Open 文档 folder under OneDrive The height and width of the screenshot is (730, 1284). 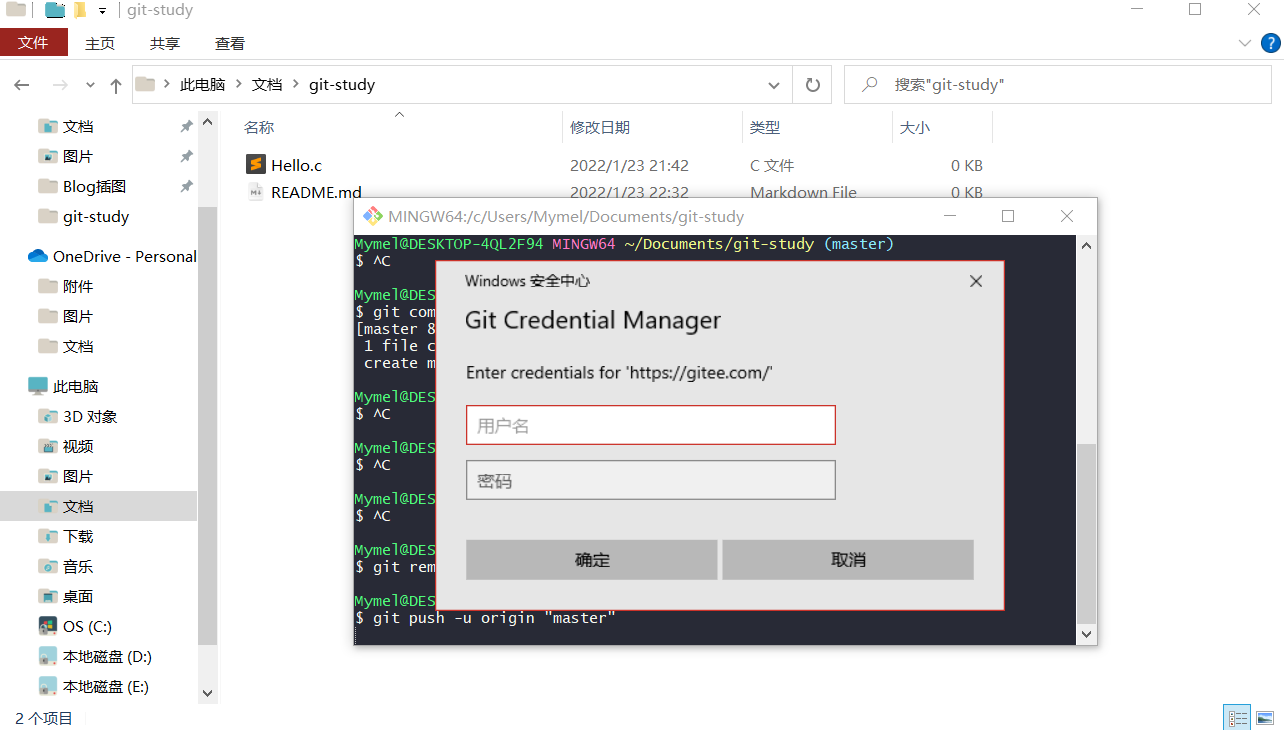78,346
